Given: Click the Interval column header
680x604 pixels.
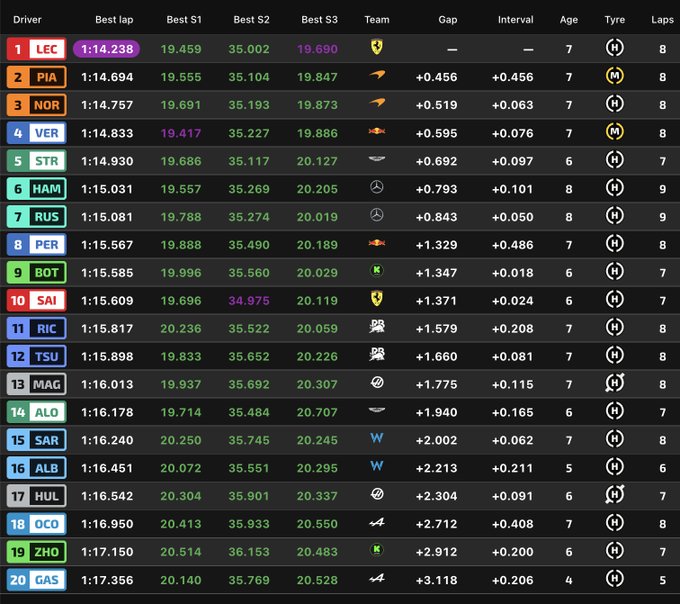Looking at the screenshot, I should [x=516, y=20].
